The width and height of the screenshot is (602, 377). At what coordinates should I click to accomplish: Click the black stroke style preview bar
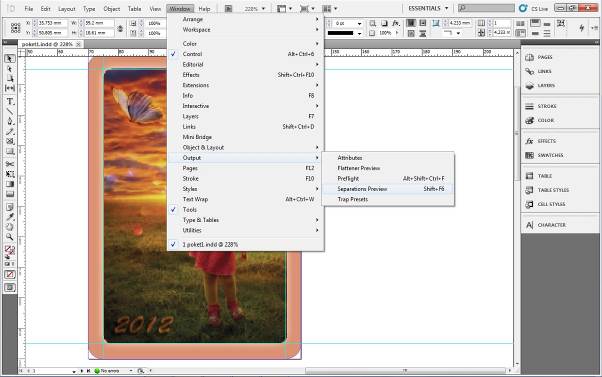tap(340, 33)
